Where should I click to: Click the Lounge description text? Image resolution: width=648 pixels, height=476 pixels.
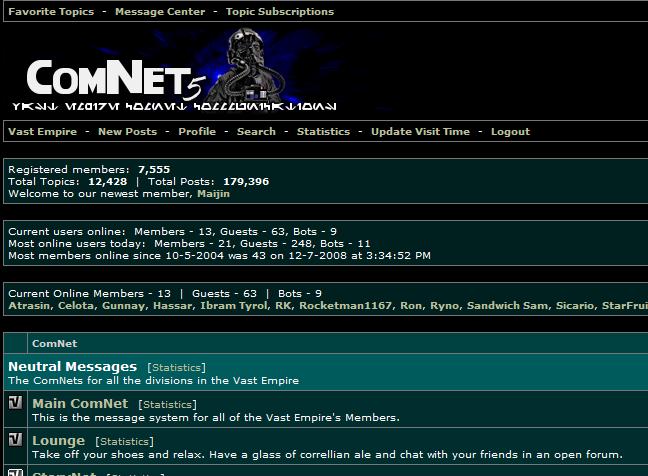(327, 455)
